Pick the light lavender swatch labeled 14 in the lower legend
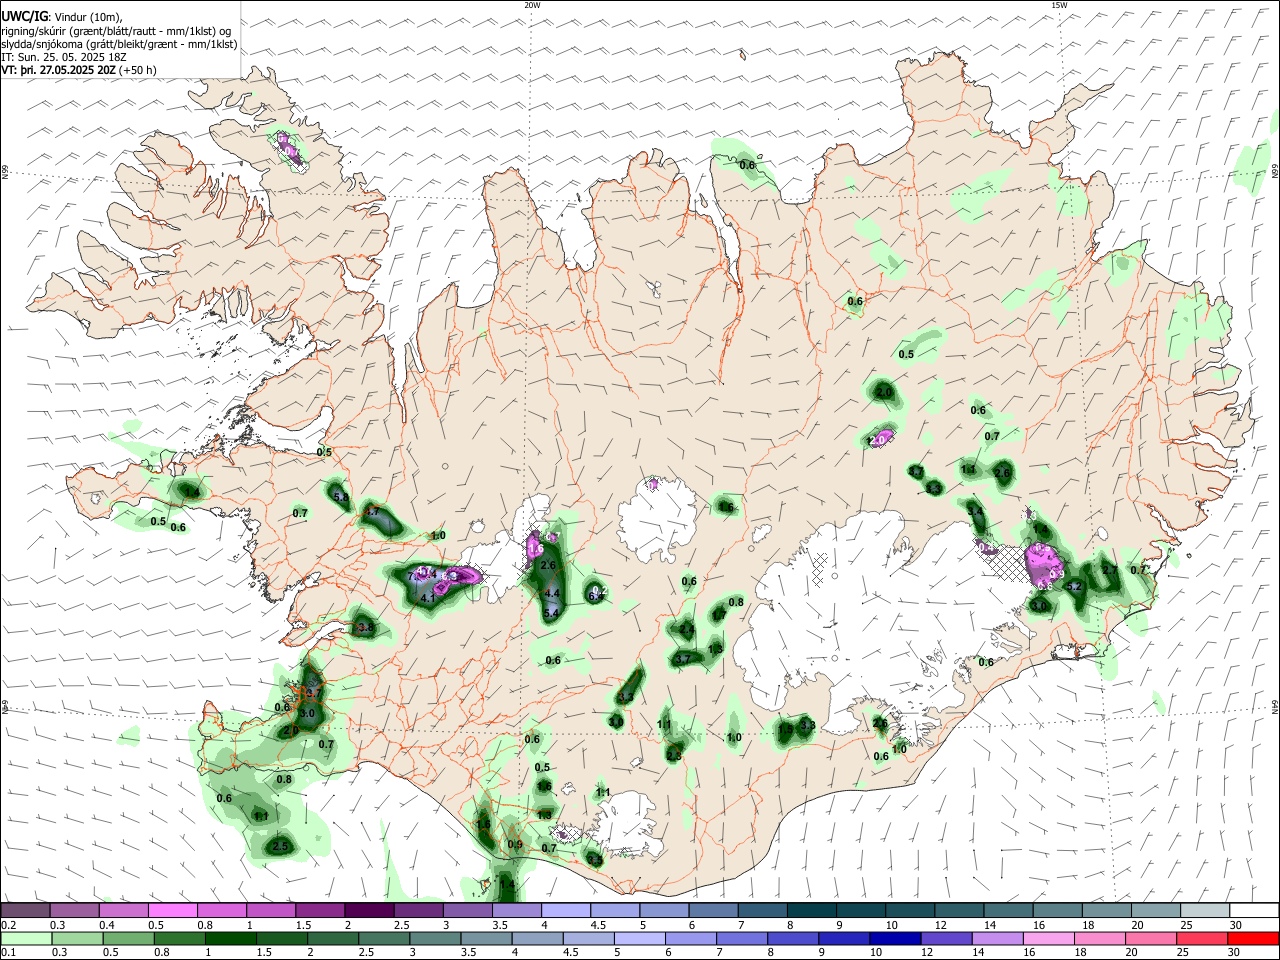 997,938
